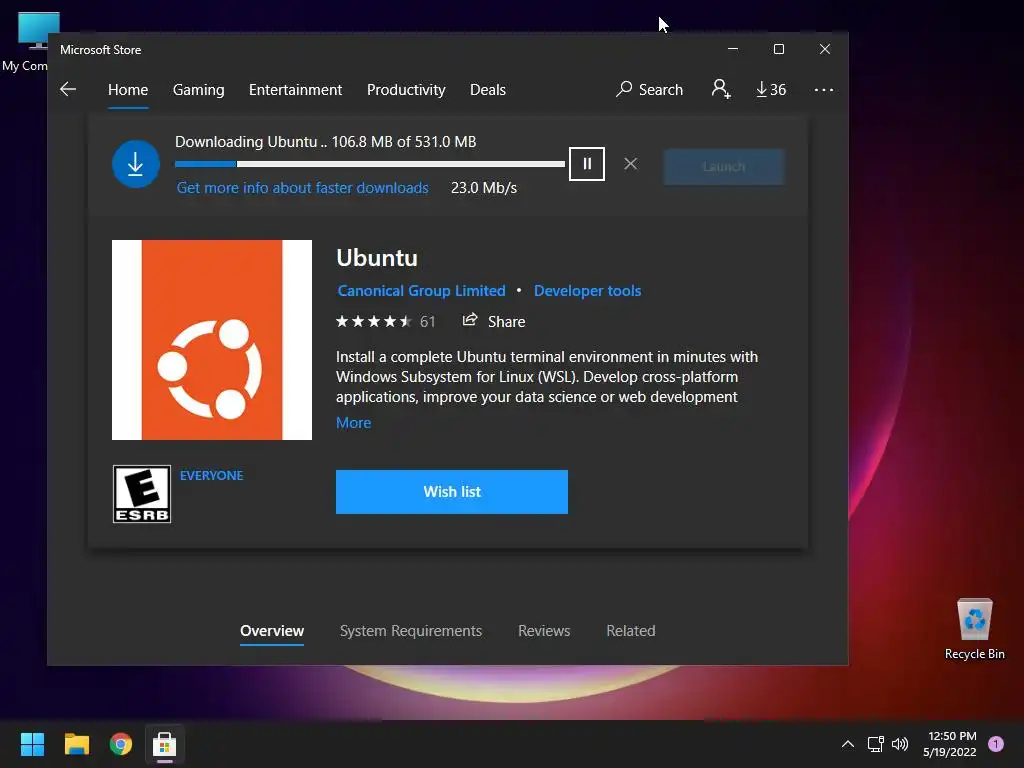Open Get more info about faster downloads

point(302,188)
